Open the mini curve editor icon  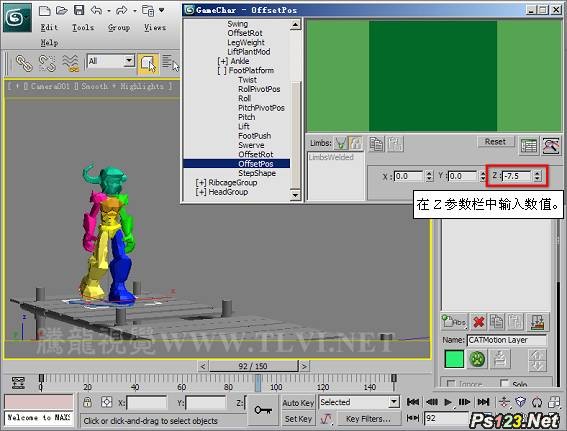coord(18,383)
